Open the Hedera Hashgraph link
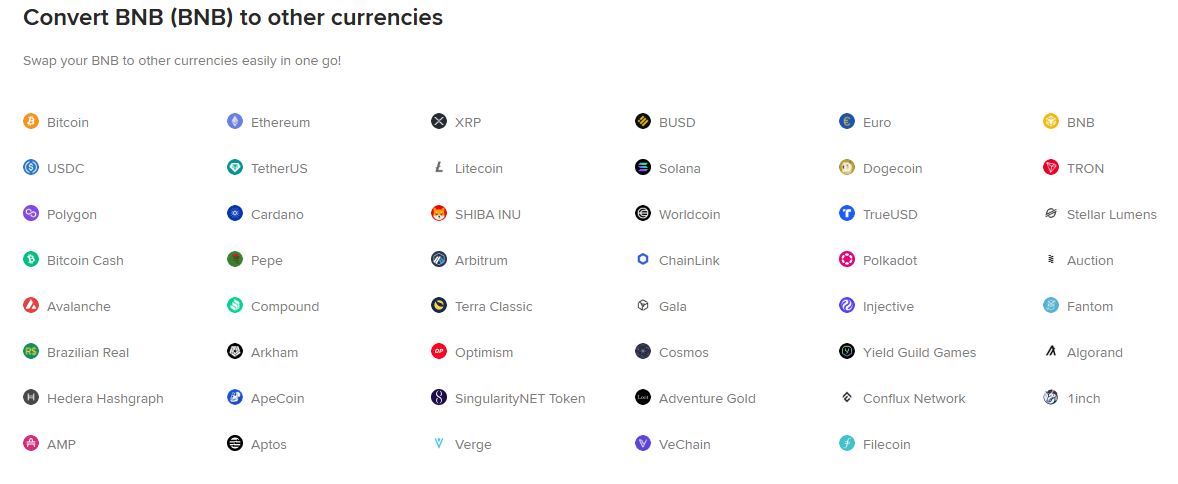Viewport: 1178px width, 484px height. tap(105, 398)
